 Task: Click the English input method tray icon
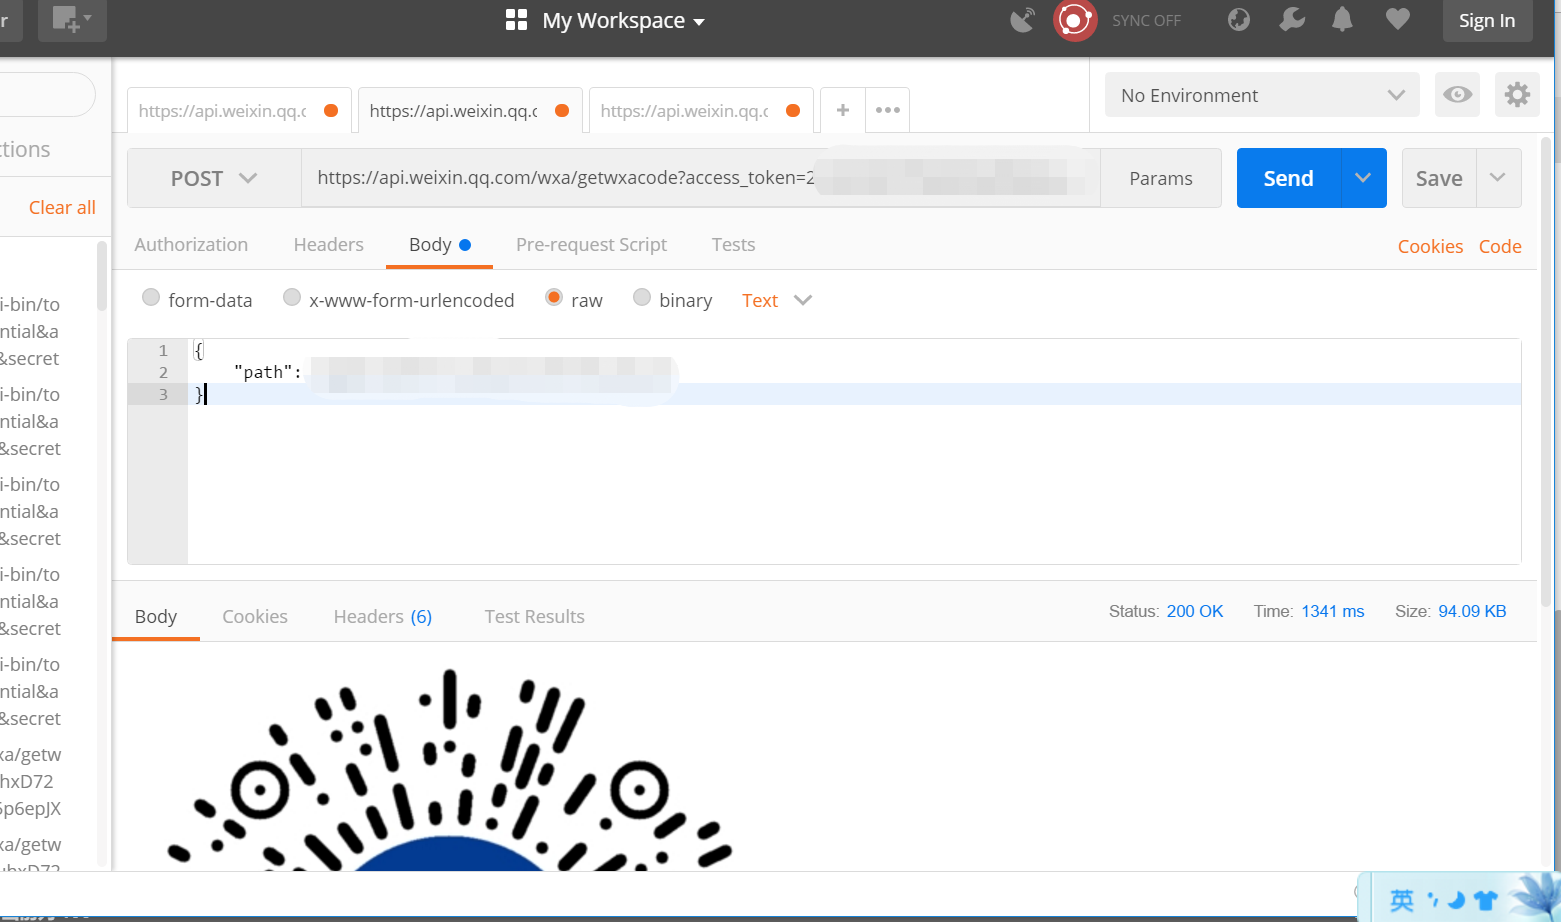[x=1402, y=900]
